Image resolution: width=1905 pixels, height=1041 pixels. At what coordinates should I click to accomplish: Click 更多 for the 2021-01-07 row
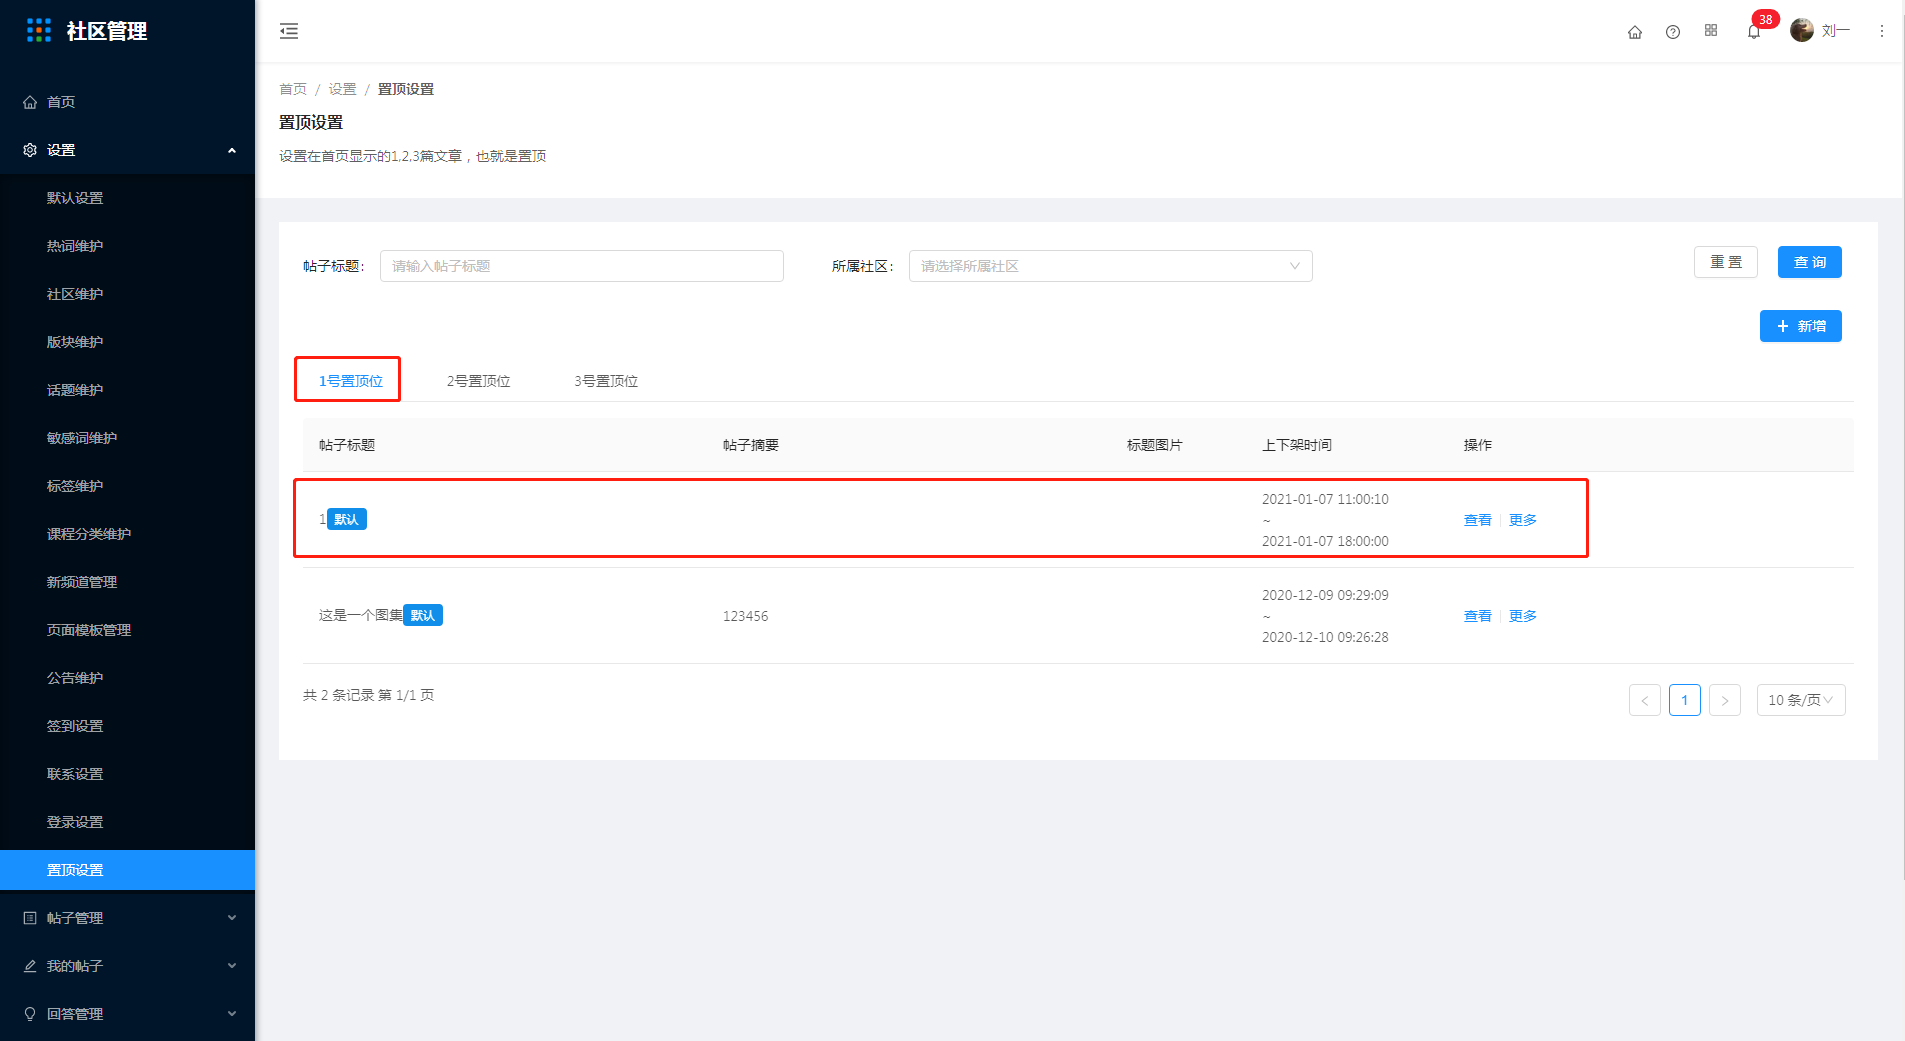pos(1522,520)
